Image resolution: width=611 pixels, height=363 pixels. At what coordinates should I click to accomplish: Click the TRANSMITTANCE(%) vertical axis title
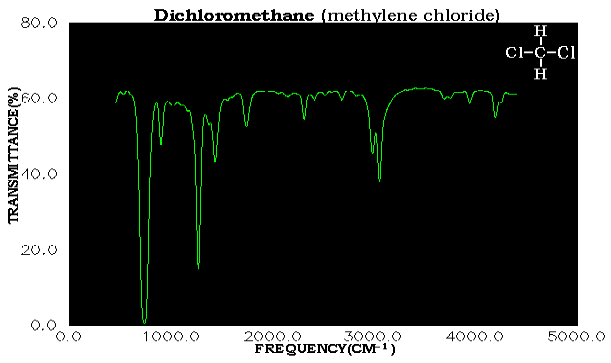tap(13, 155)
